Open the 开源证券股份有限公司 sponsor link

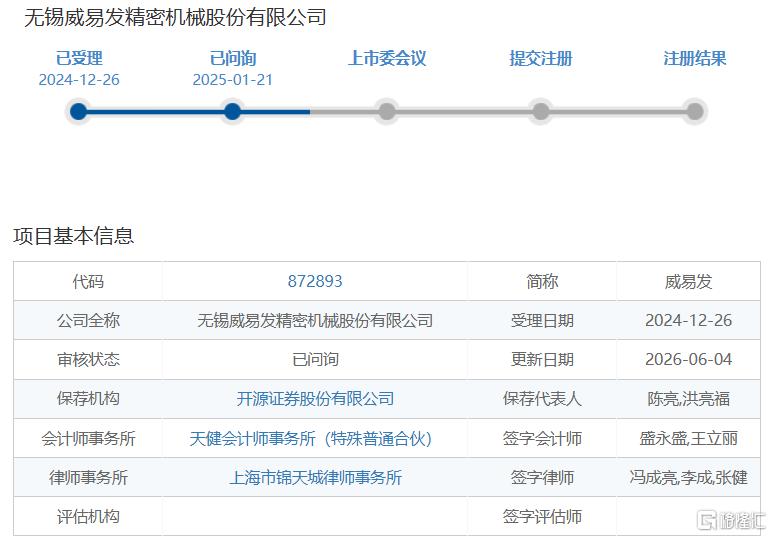(x=315, y=399)
